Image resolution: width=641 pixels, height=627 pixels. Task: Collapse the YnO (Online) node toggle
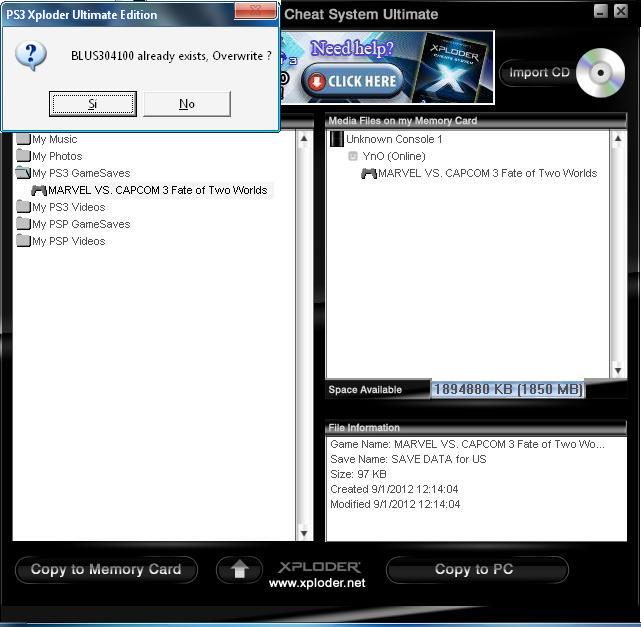353,156
